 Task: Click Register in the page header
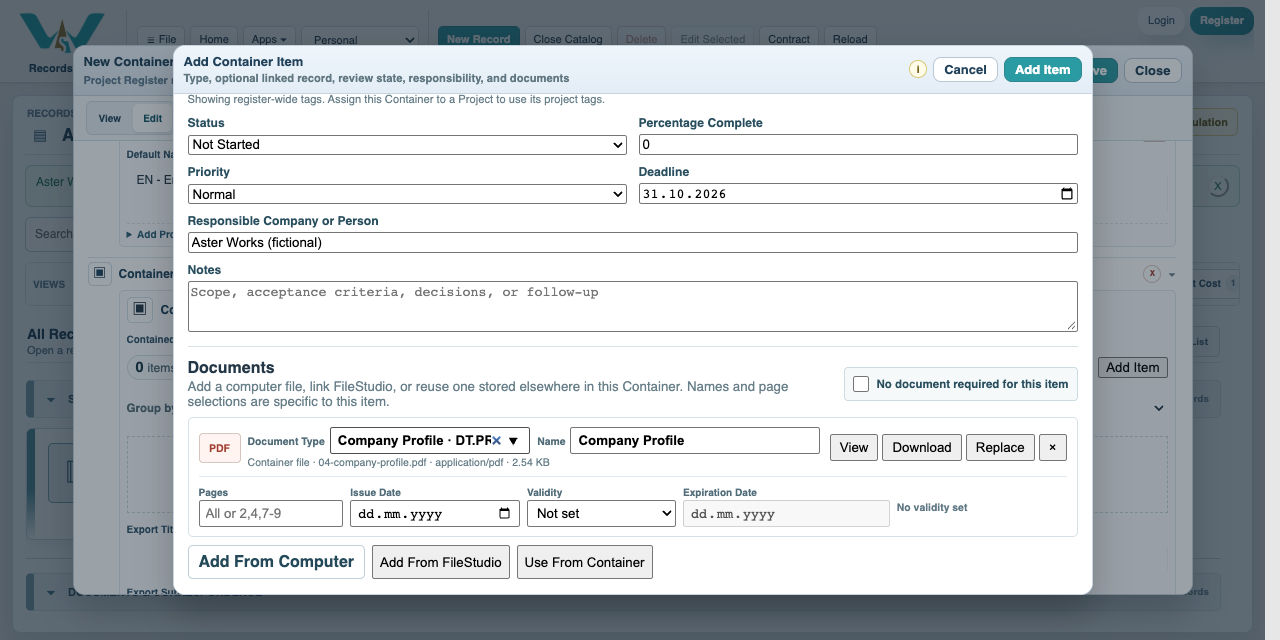[x=1222, y=20]
